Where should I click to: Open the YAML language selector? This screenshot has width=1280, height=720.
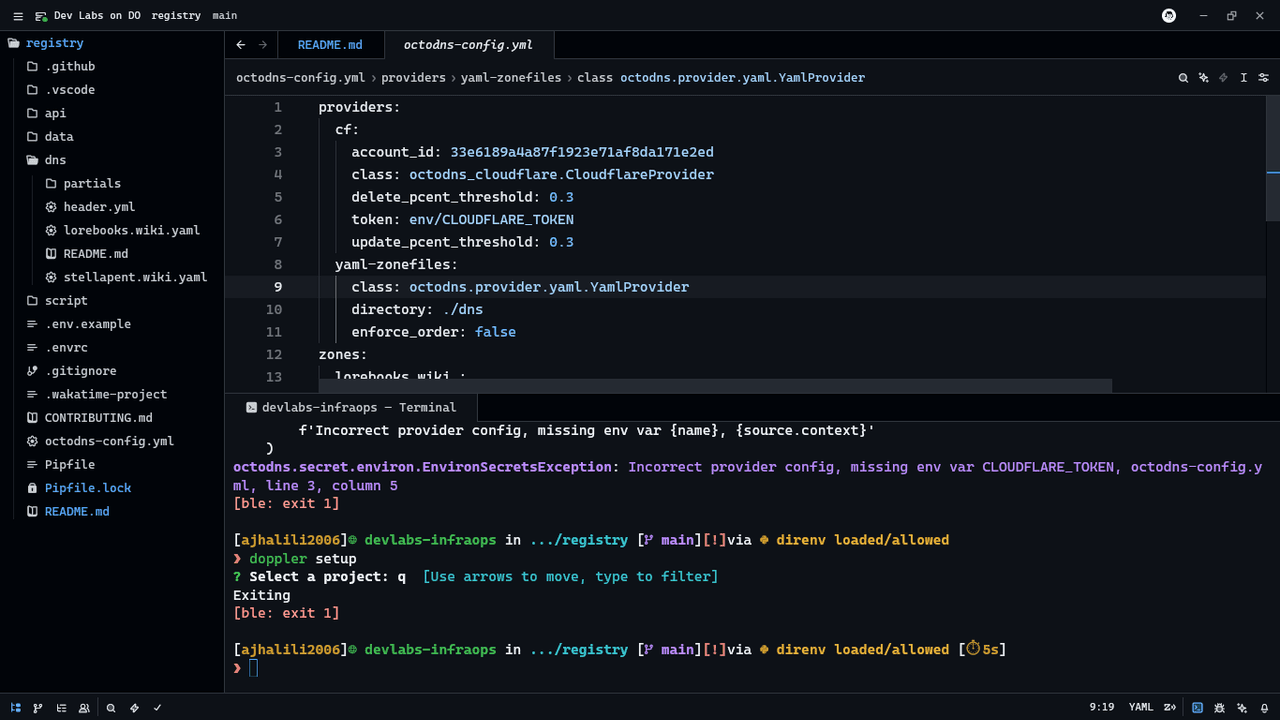(x=1141, y=708)
